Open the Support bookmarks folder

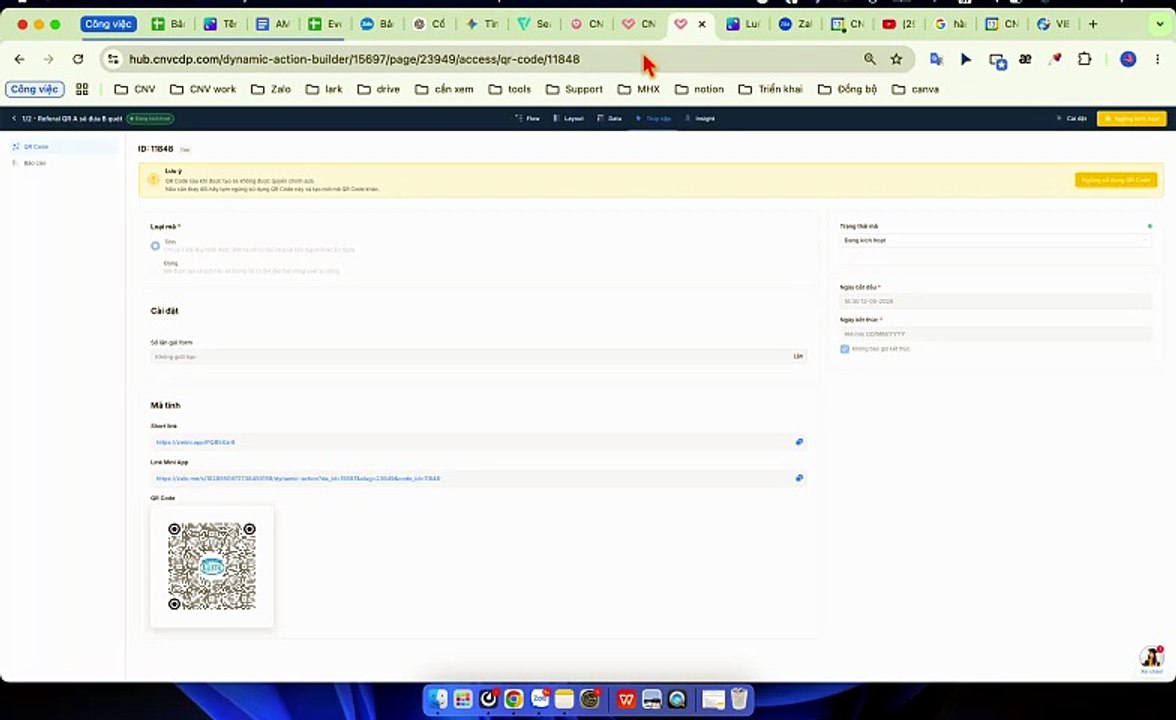574,89
